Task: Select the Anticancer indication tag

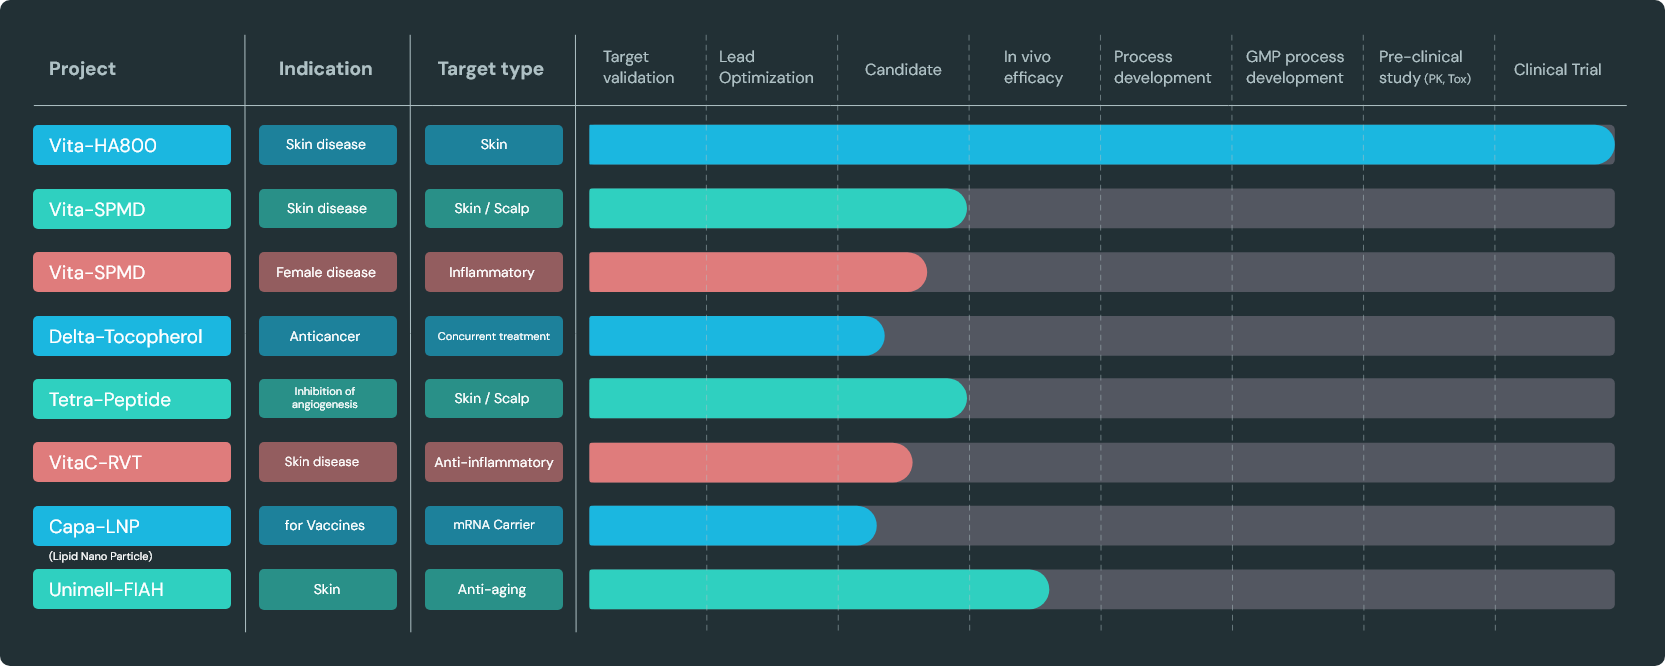Action: [327, 336]
